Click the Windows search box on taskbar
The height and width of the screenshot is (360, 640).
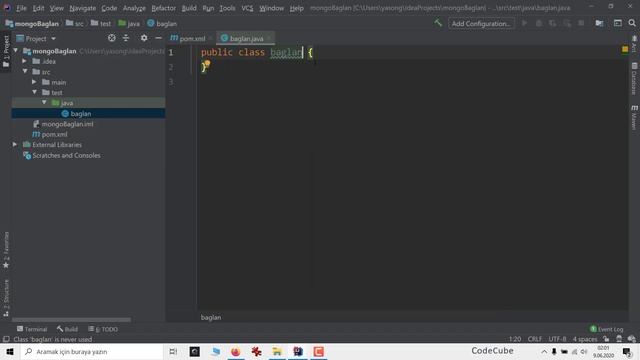click(92, 351)
